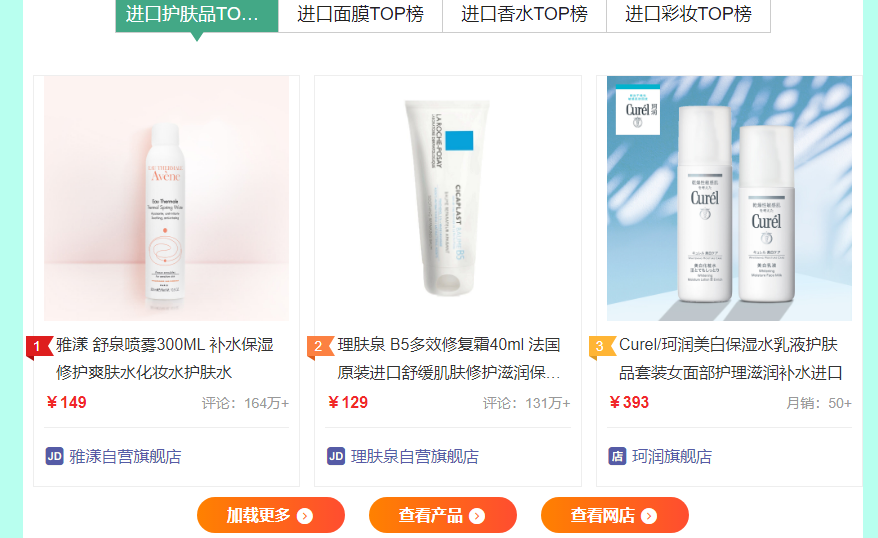
Task: Load more products with 加载更多
Action: coord(270,515)
